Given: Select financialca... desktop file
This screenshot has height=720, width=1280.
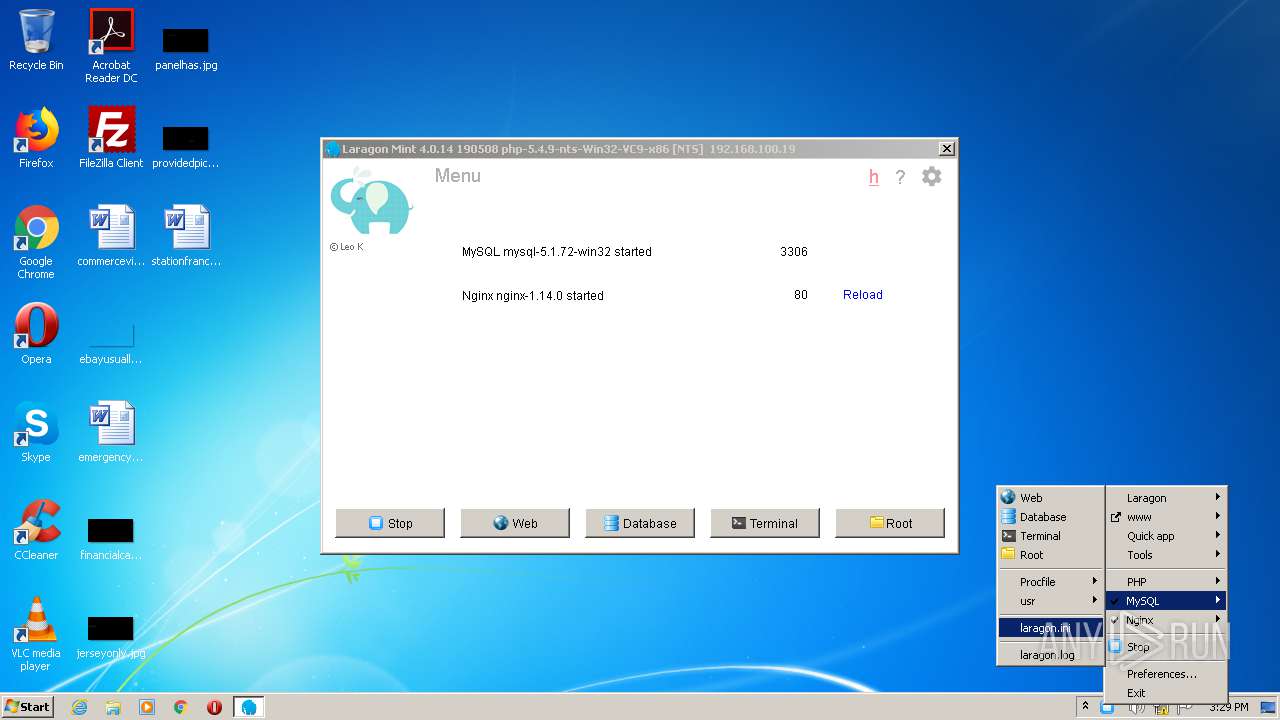Looking at the screenshot, I should [x=111, y=538].
